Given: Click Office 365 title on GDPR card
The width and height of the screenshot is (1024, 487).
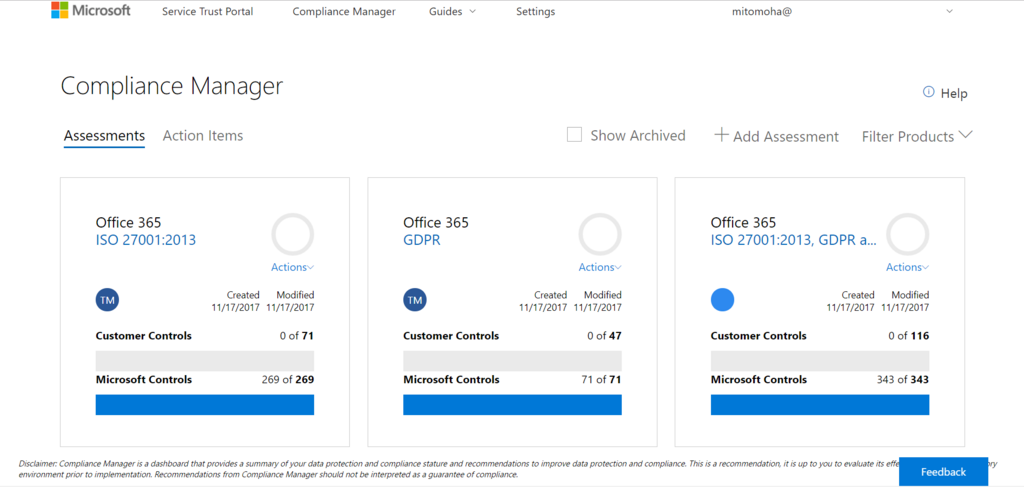Looking at the screenshot, I should [x=436, y=223].
